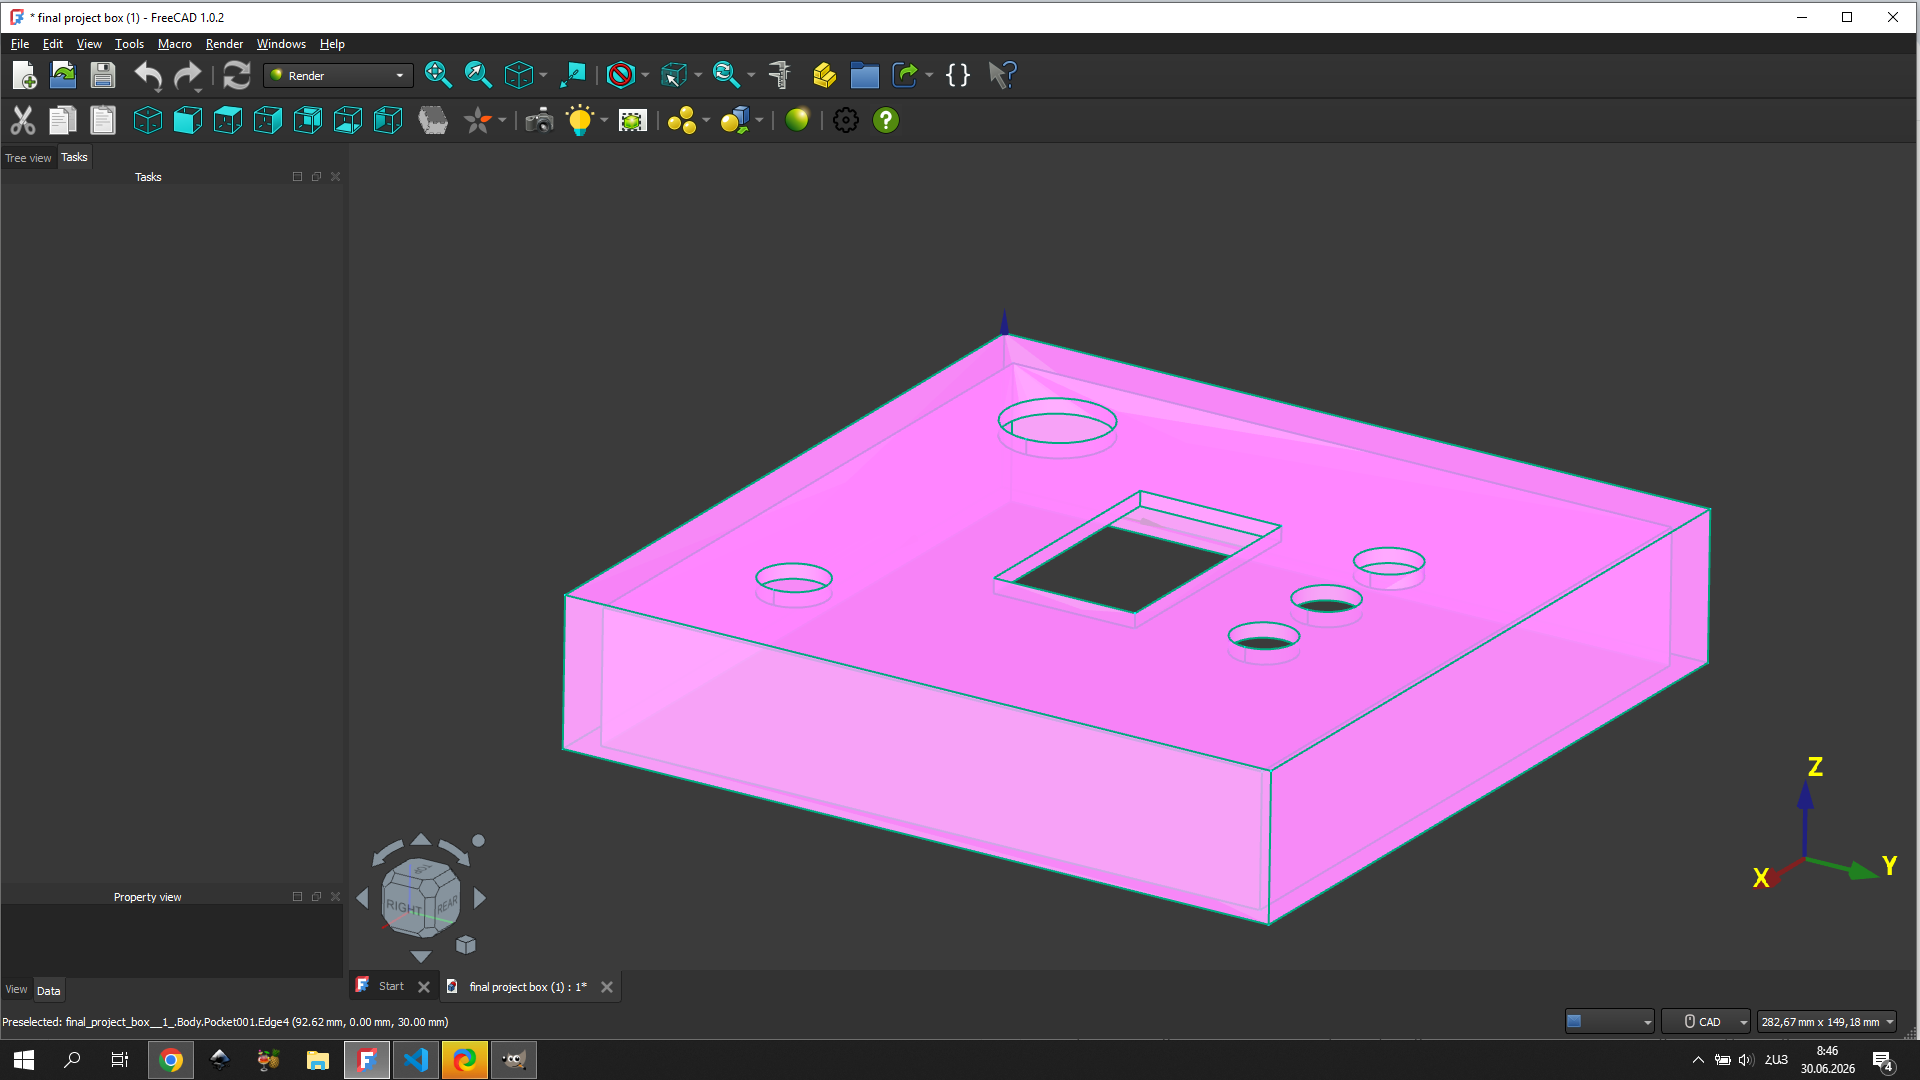Open the macro curly braces icon
Screen dimensions: 1920x1080
click(x=957, y=75)
